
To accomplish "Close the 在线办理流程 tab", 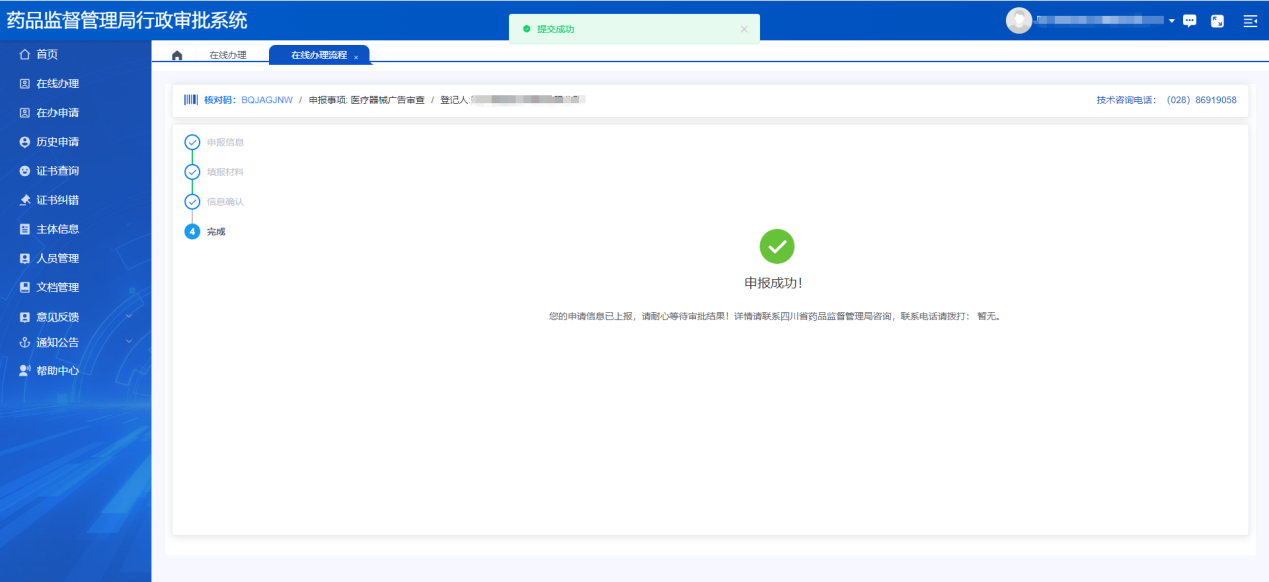I will [x=356, y=57].
